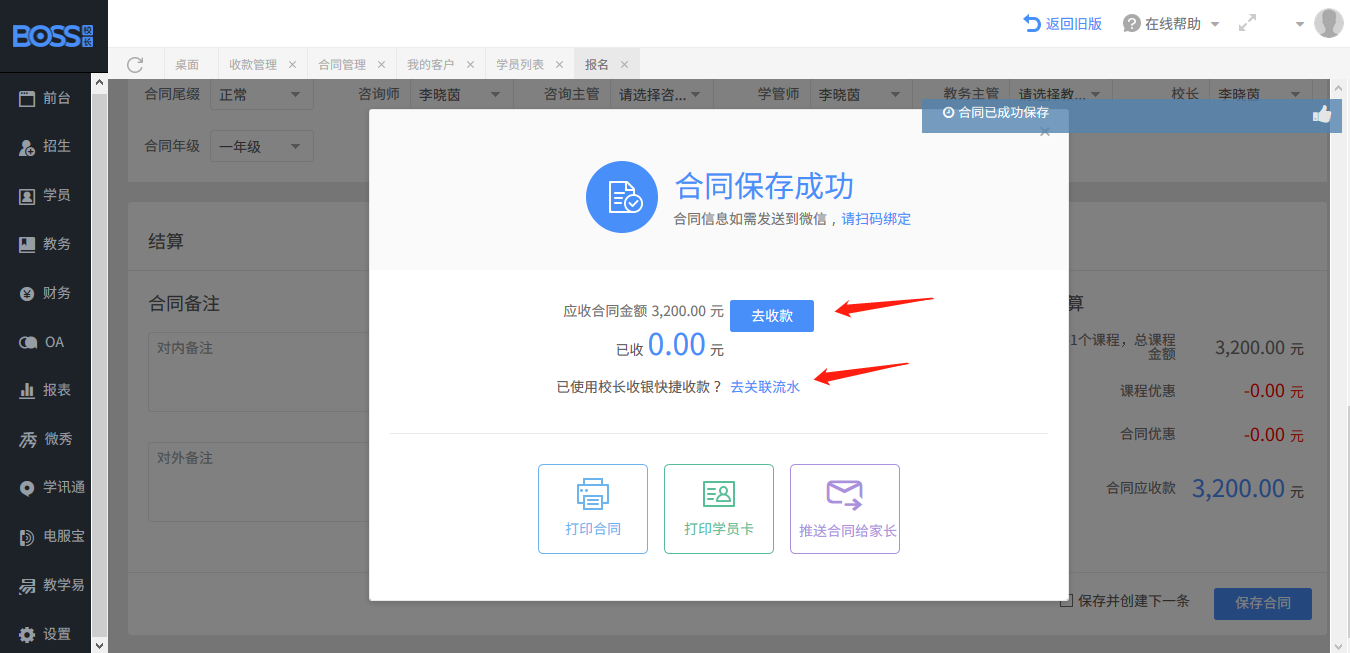Expand the 在线帮助 dropdown arrow
Viewport: 1350px width, 653px height.
point(1215,24)
